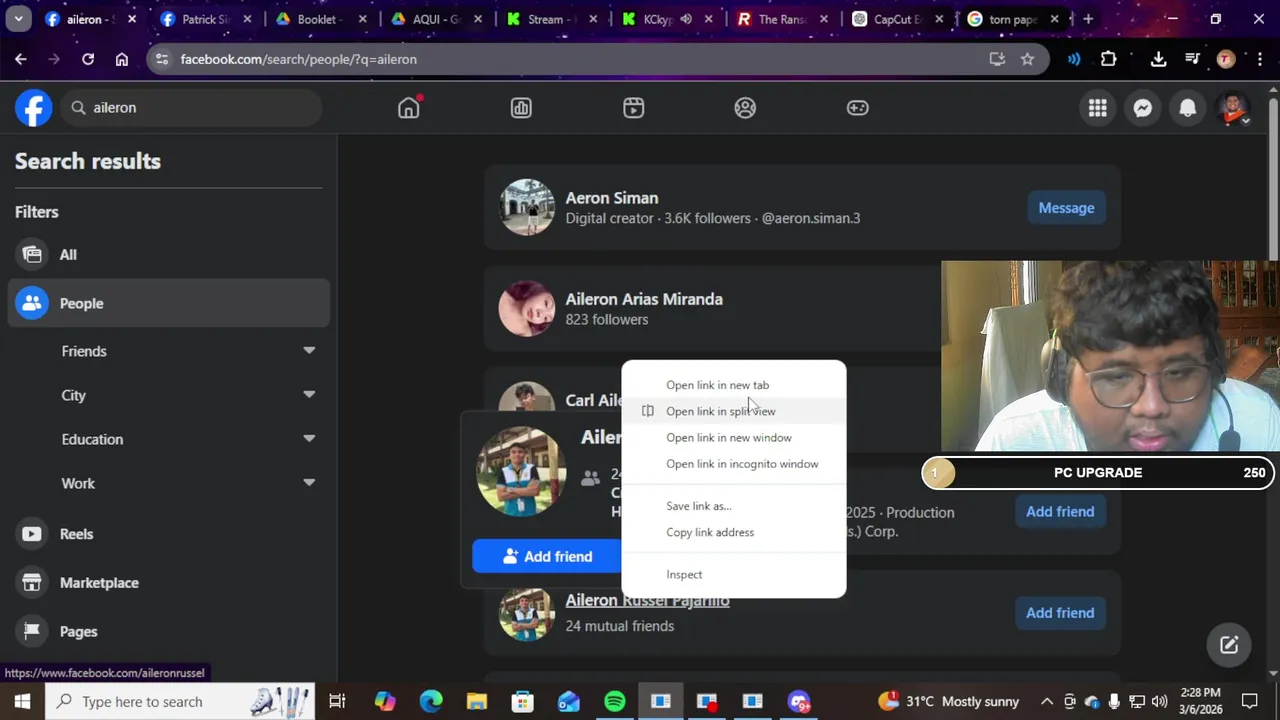The image size is (1280, 720).
Task: Add friend for Aileron Russel Pajarillo
Action: coord(1060,612)
